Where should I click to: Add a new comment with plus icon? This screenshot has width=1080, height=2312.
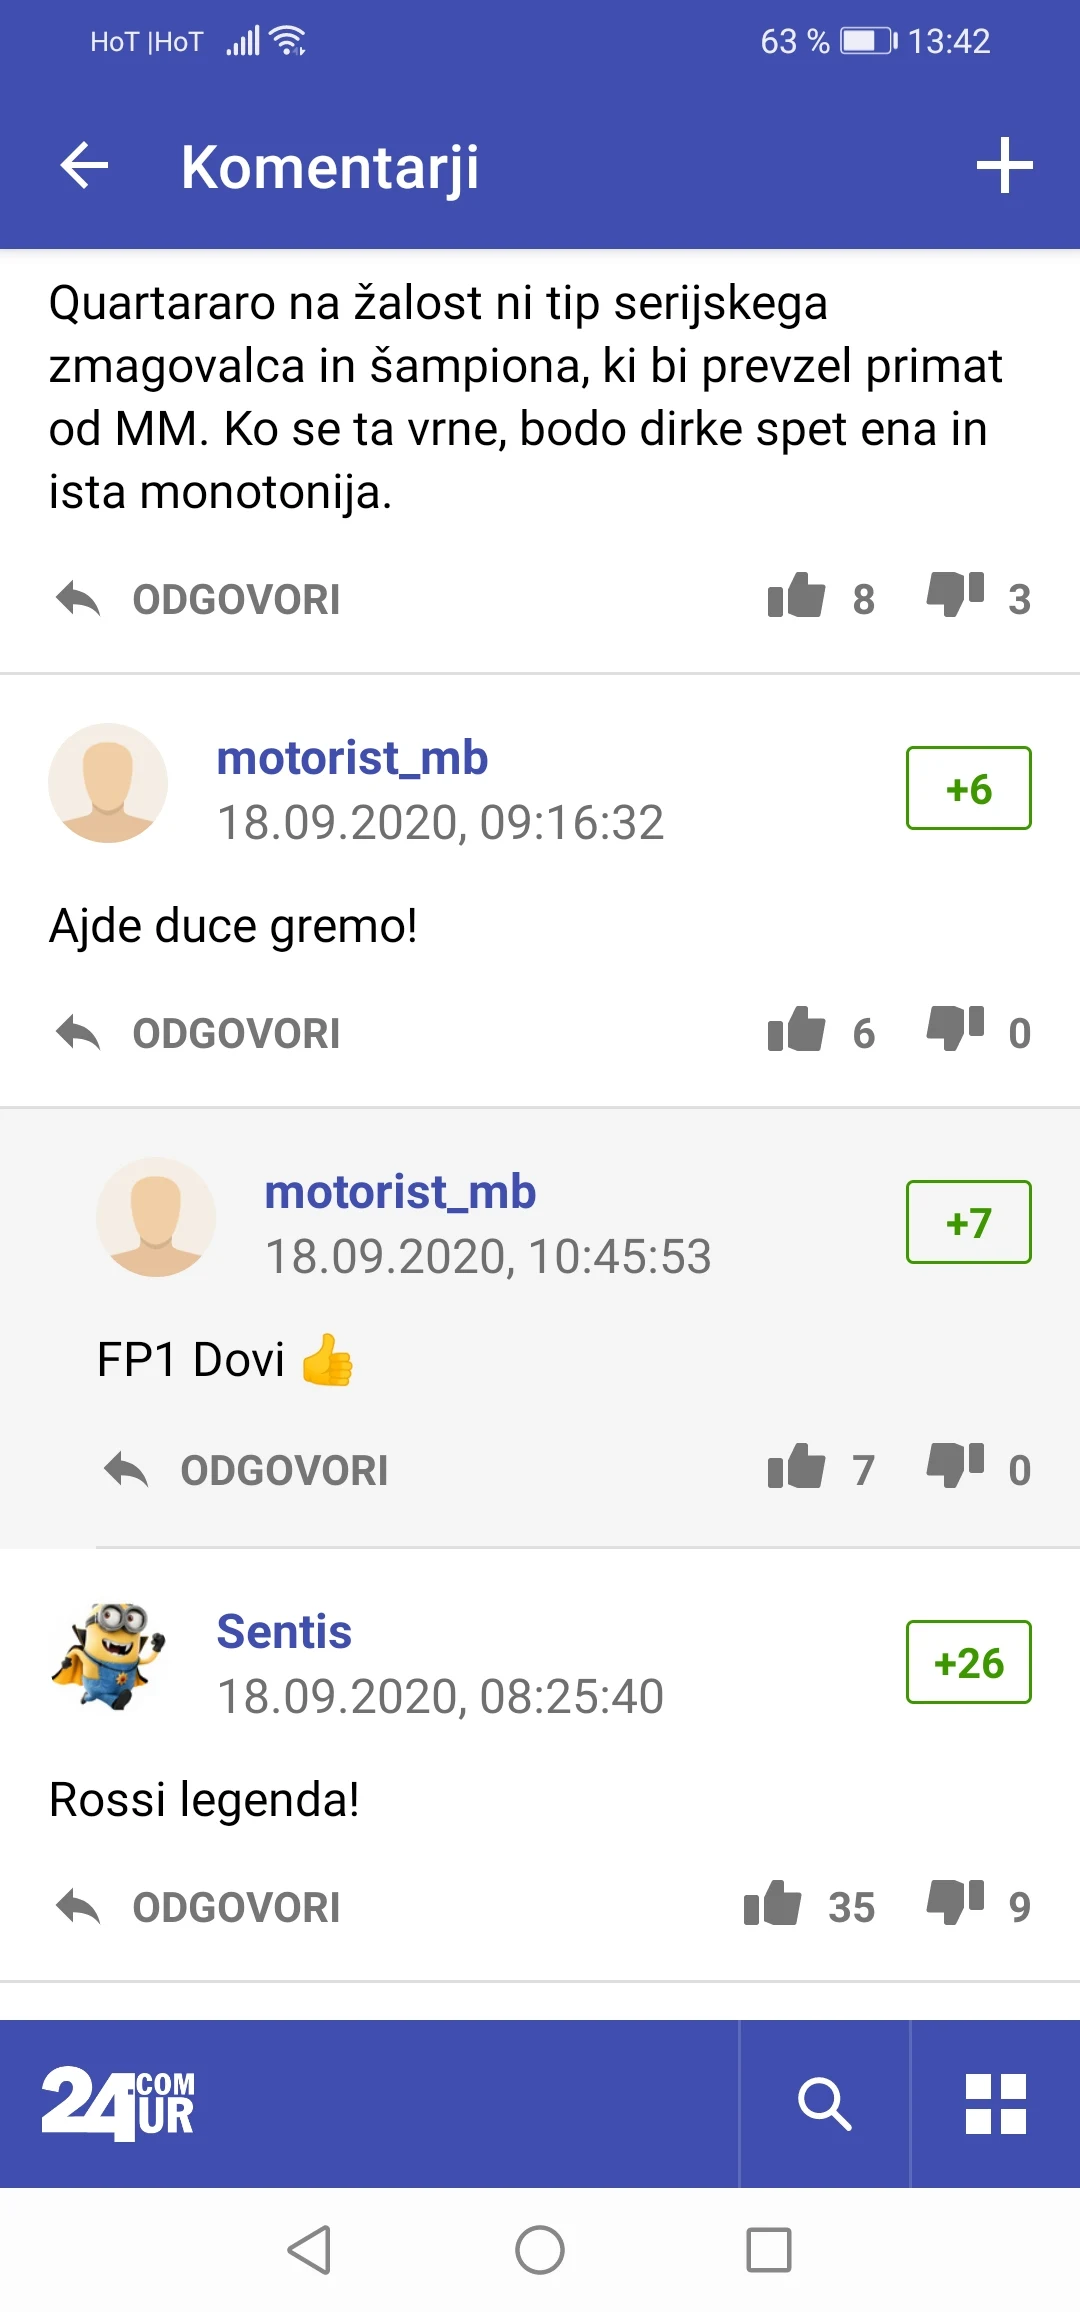pyautogui.click(x=1004, y=166)
